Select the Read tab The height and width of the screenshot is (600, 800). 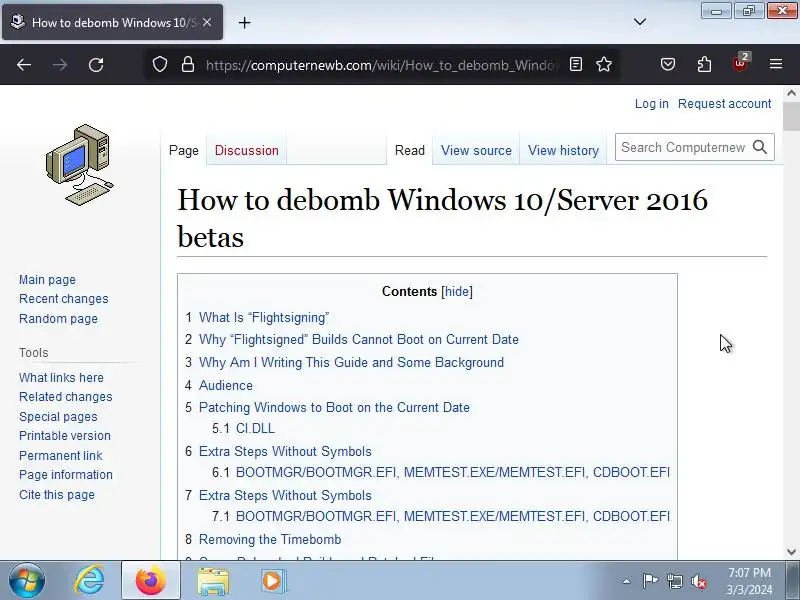click(x=410, y=151)
